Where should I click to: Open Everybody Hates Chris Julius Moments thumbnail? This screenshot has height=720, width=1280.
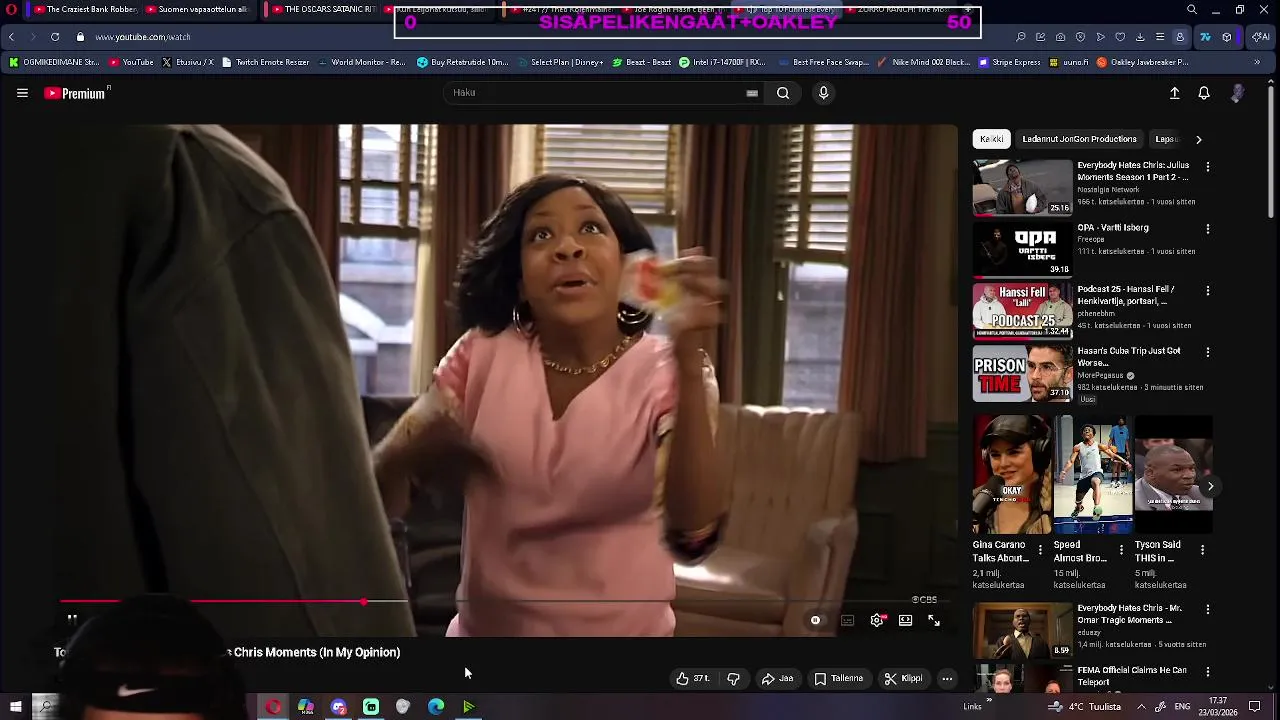point(1022,187)
